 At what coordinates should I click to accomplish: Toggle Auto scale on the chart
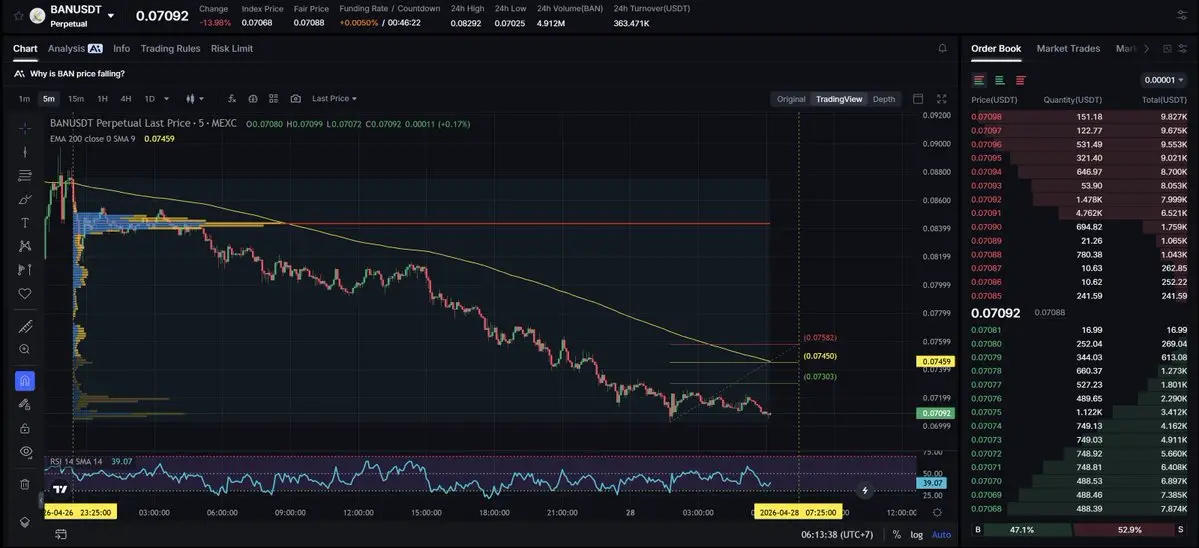click(941, 535)
